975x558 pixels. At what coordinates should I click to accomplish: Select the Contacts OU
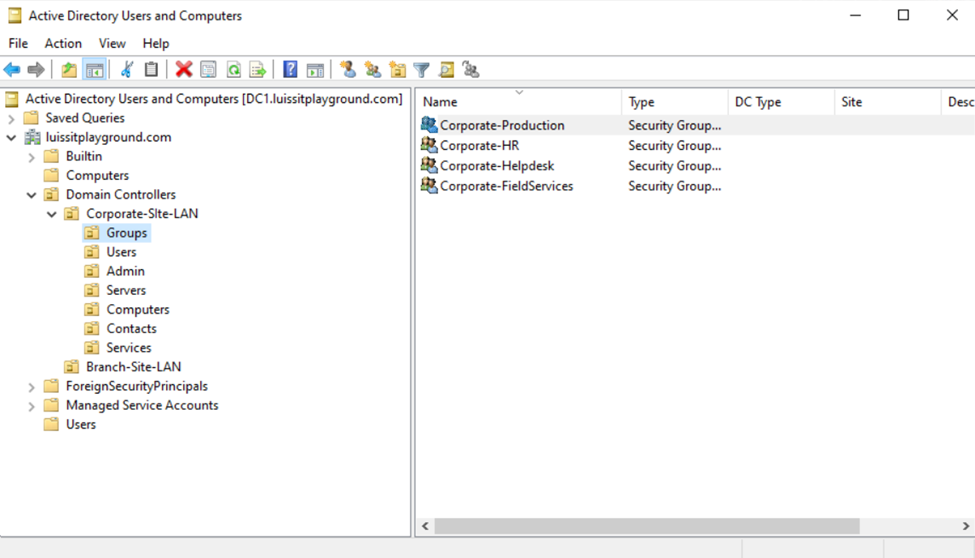click(131, 328)
